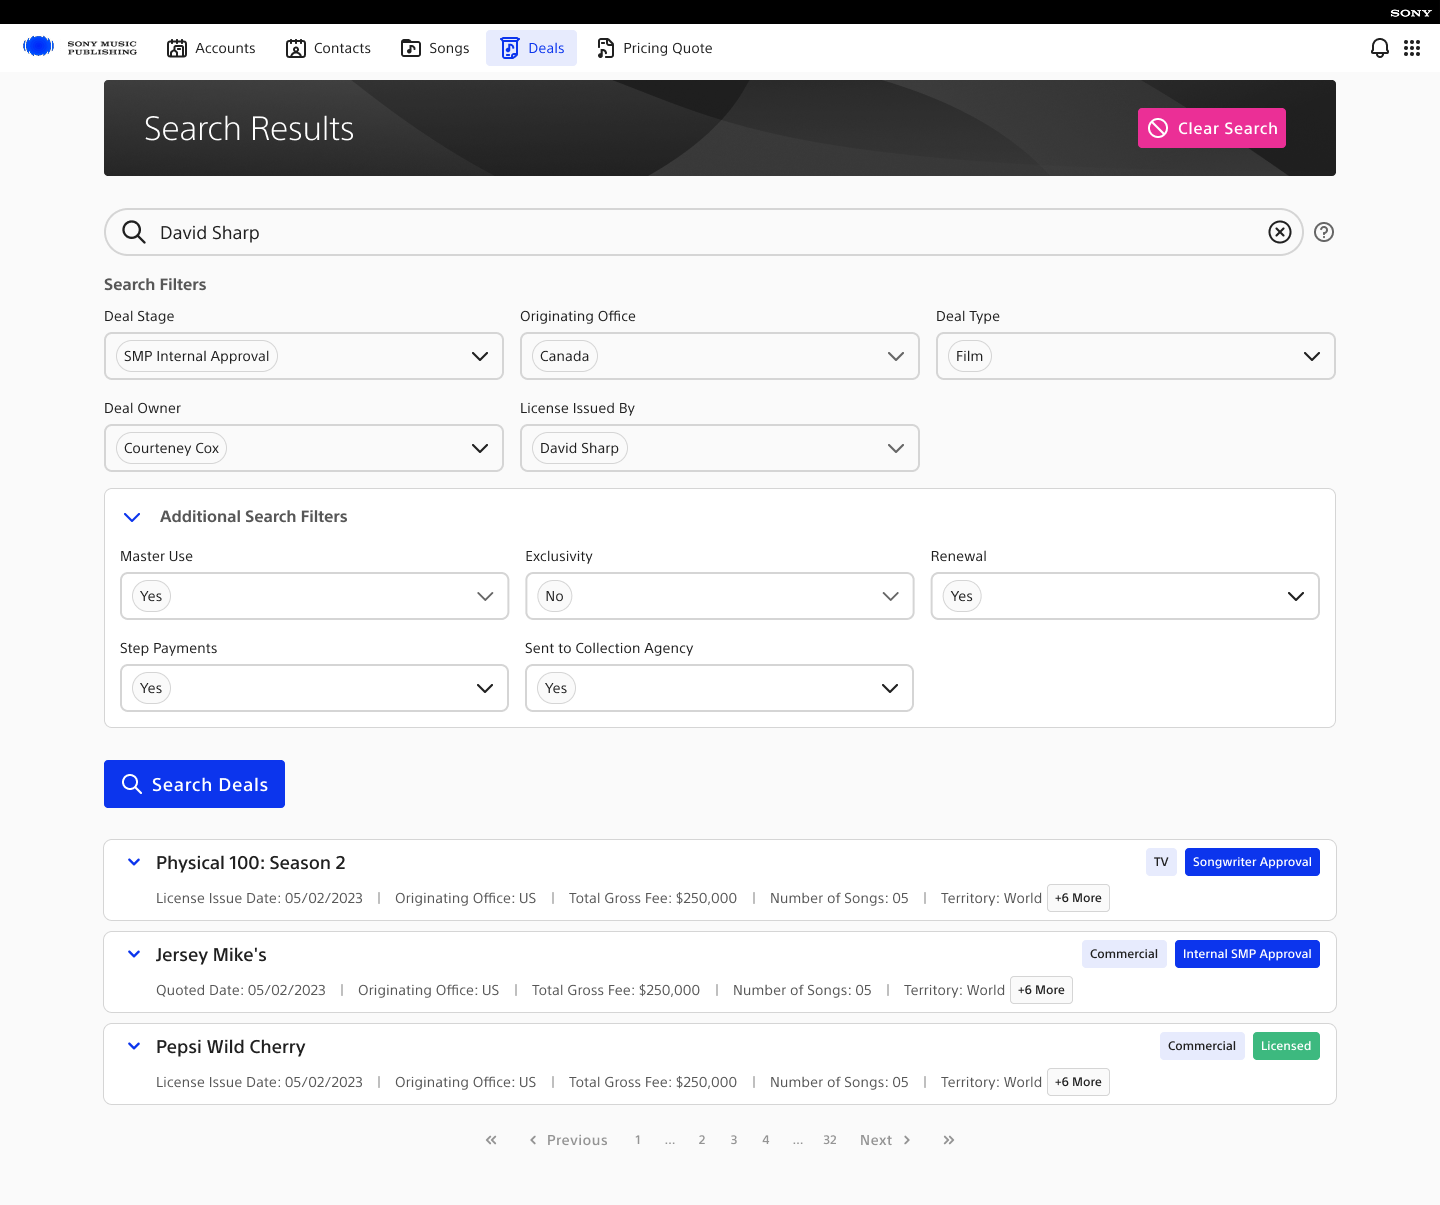Image resolution: width=1440 pixels, height=1205 pixels.
Task: Go to results page 2
Action: tap(702, 1140)
